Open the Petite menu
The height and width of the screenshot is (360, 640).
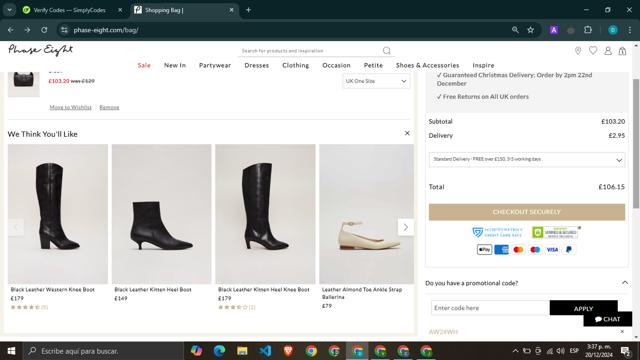point(373,65)
